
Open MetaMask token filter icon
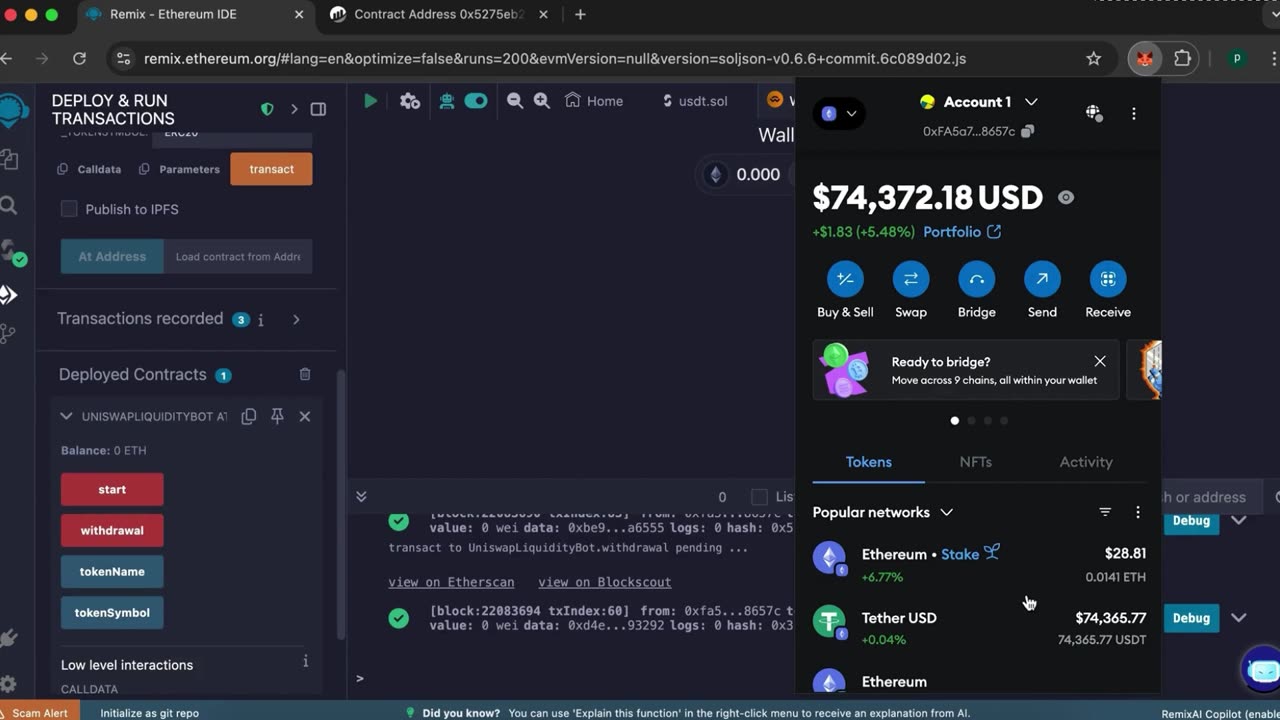(1105, 512)
